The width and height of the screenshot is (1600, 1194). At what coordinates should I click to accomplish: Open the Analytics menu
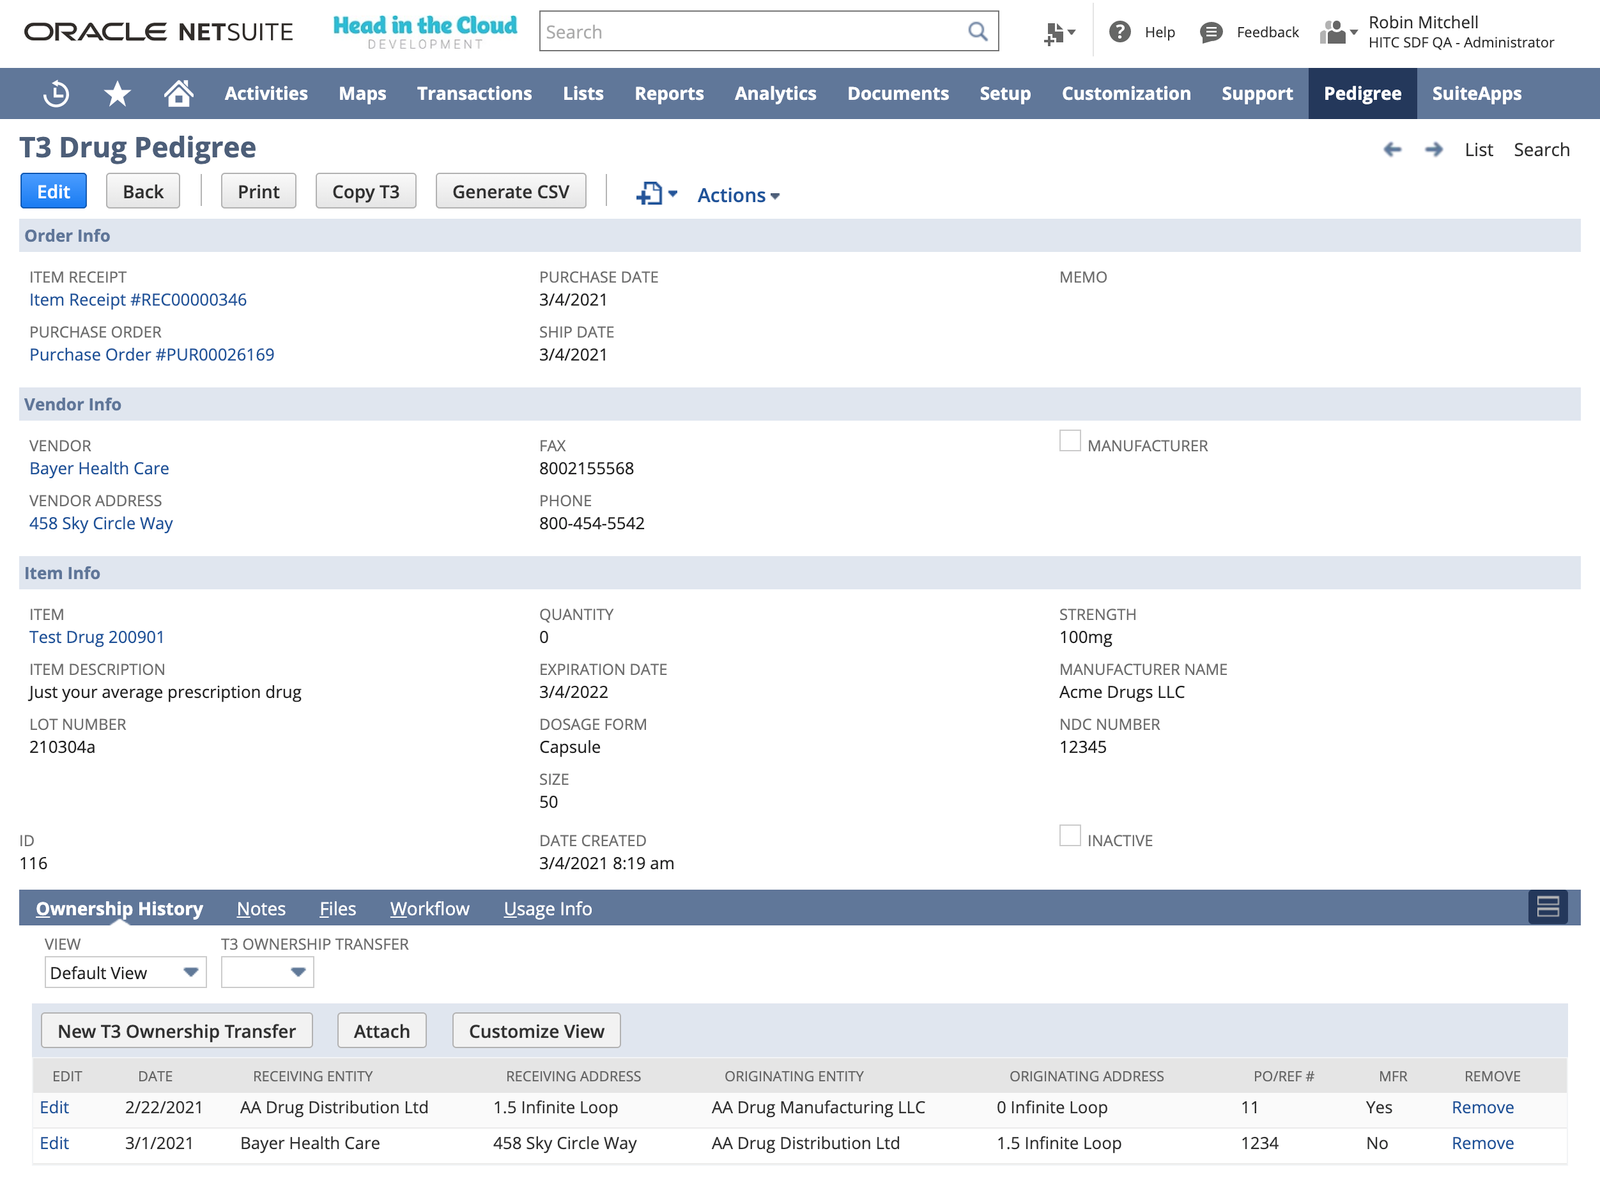(775, 93)
